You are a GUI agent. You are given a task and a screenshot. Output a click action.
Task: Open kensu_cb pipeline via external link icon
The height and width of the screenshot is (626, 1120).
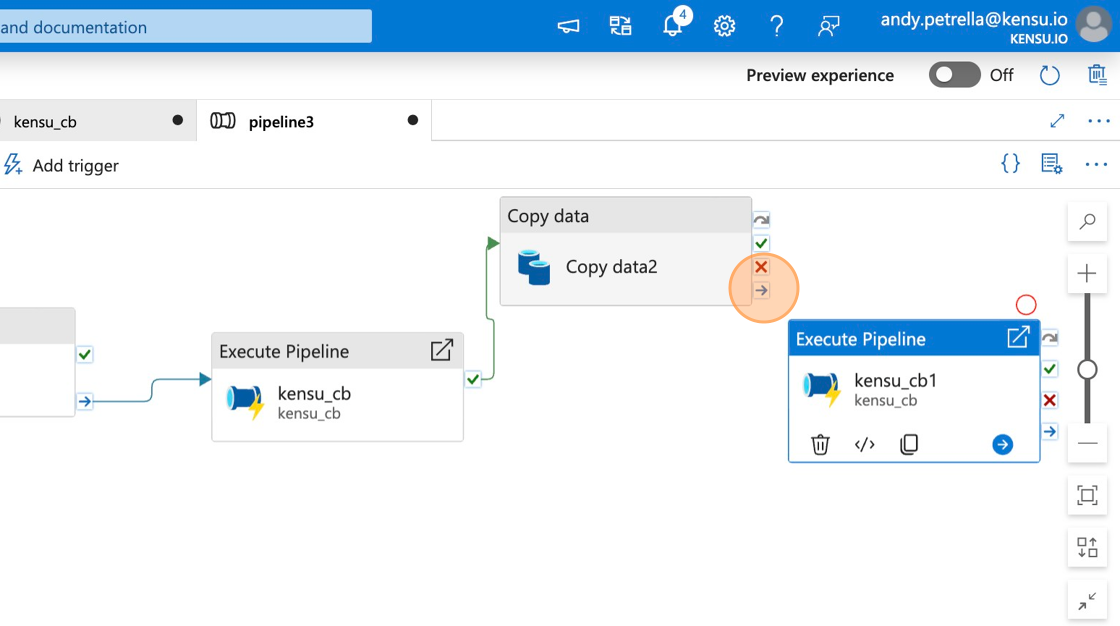coord(441,350)
